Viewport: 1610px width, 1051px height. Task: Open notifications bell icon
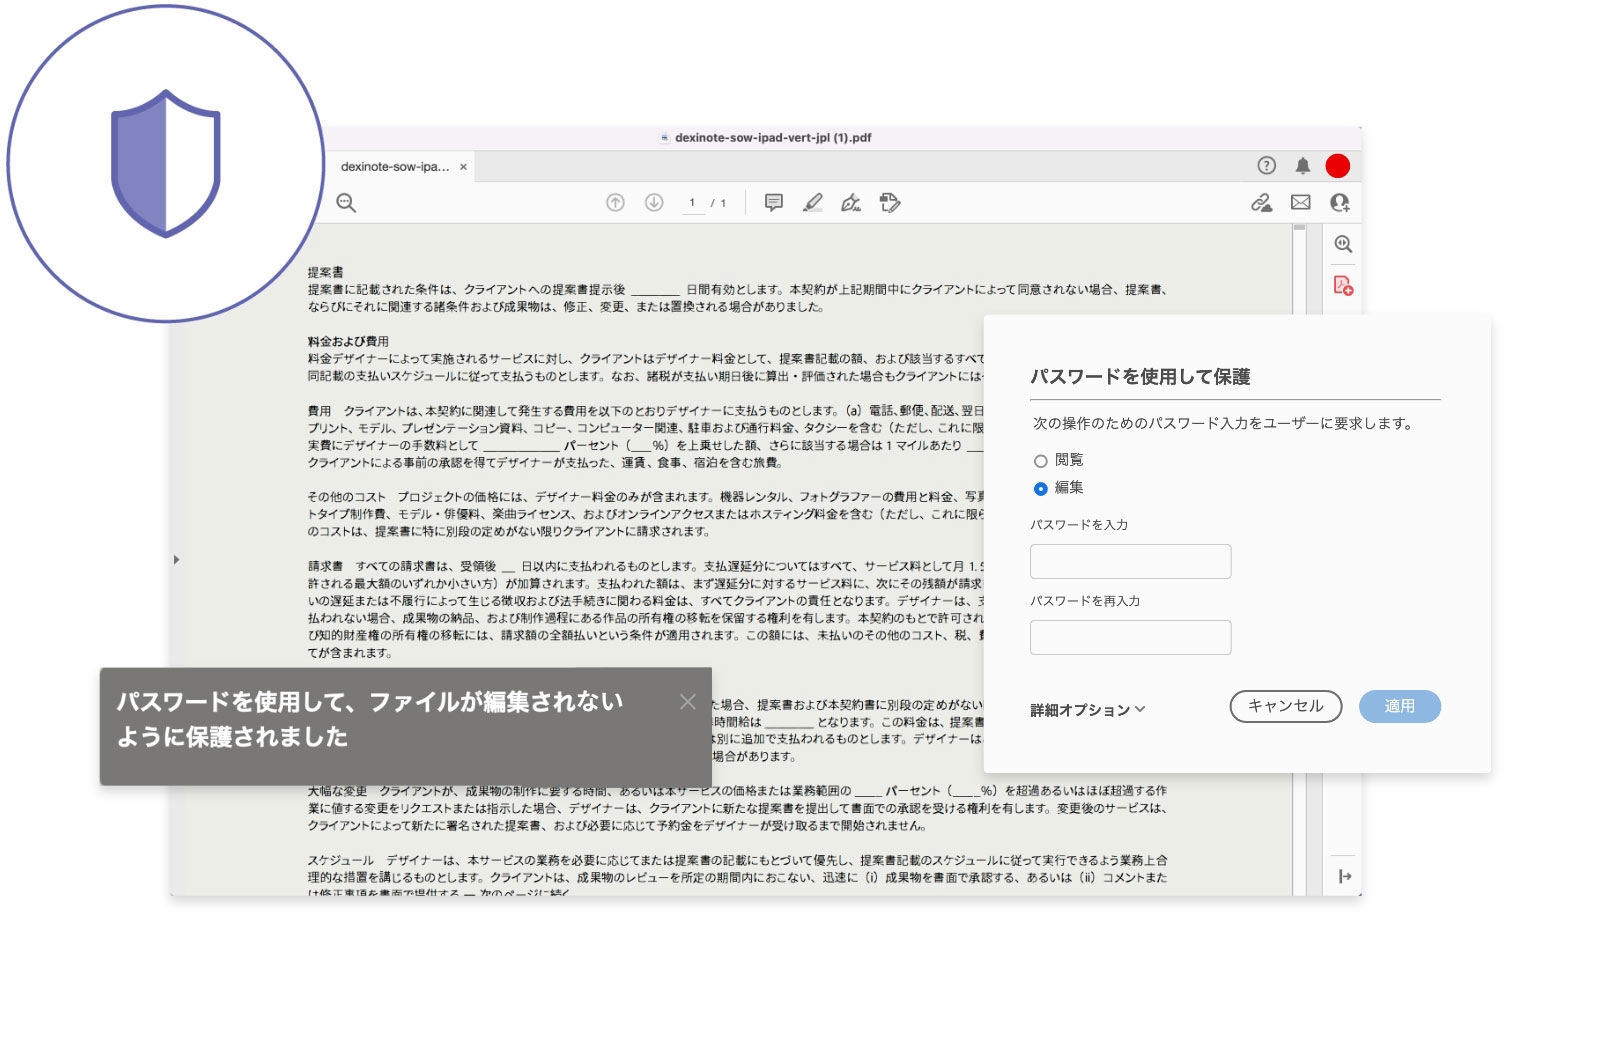(1302, 166)
